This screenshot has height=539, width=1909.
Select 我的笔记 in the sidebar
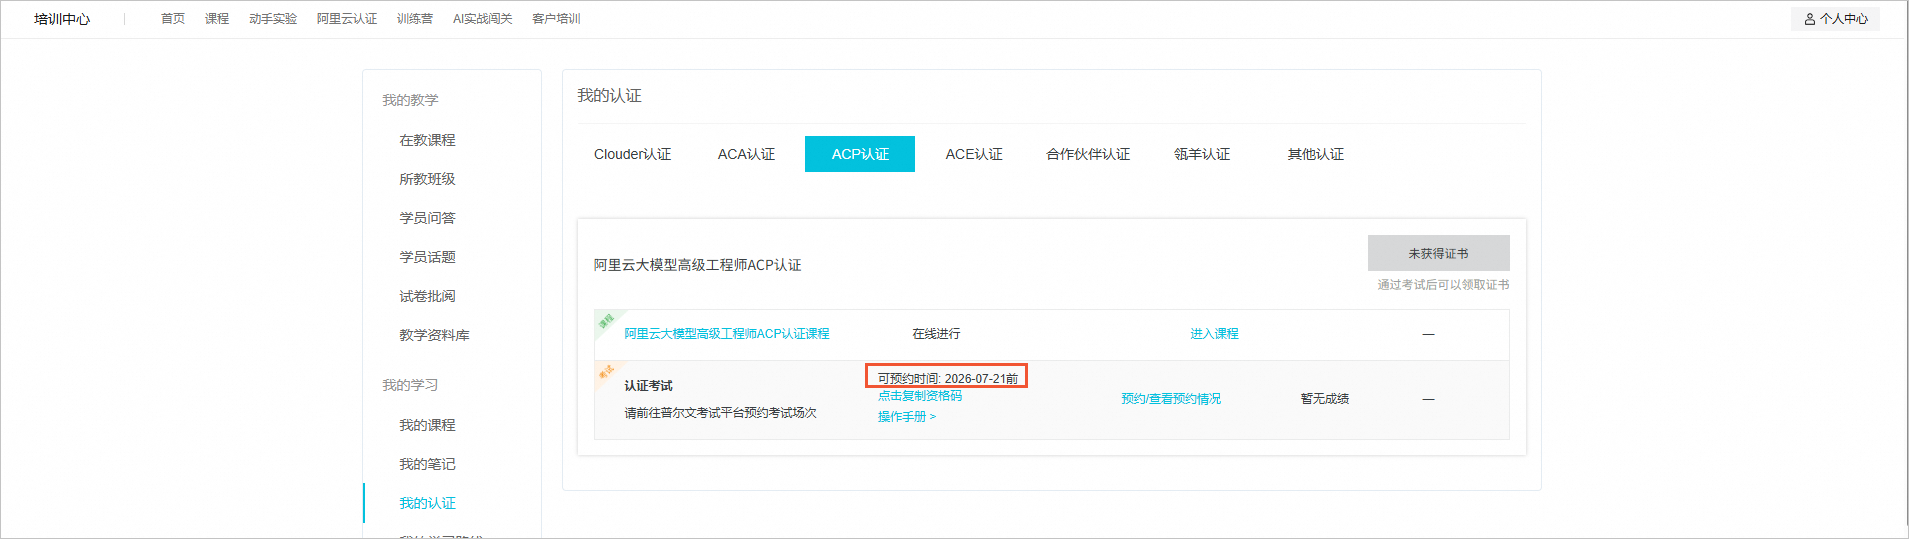(427, 464)
